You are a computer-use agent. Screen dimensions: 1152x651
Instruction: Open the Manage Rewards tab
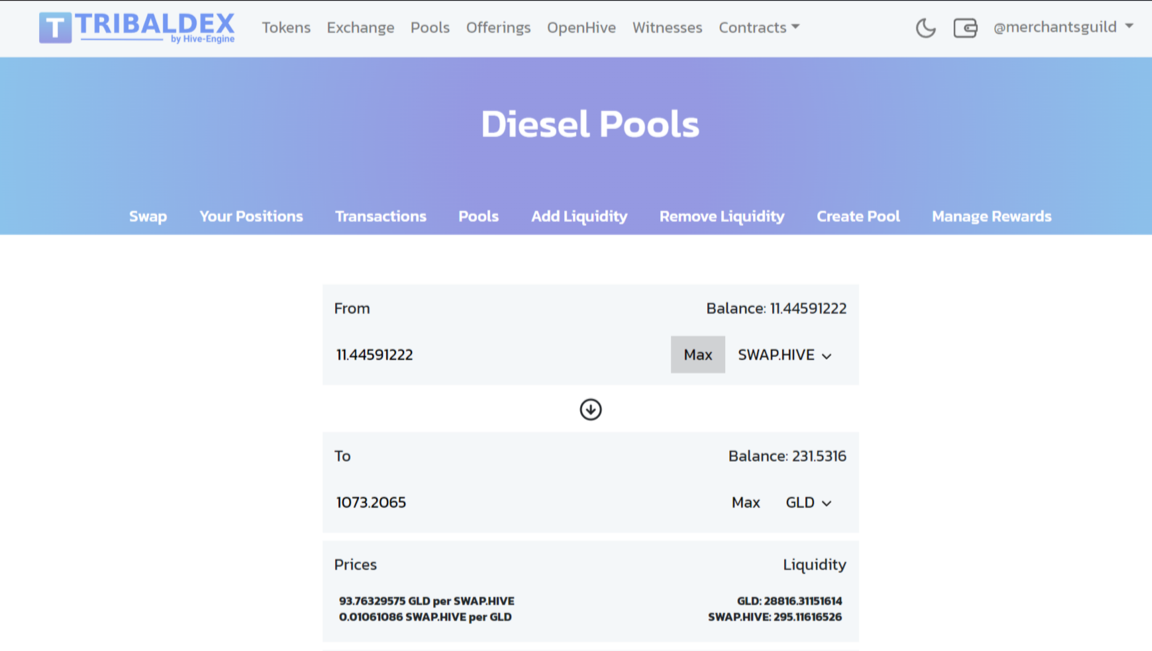click(991, 216)
